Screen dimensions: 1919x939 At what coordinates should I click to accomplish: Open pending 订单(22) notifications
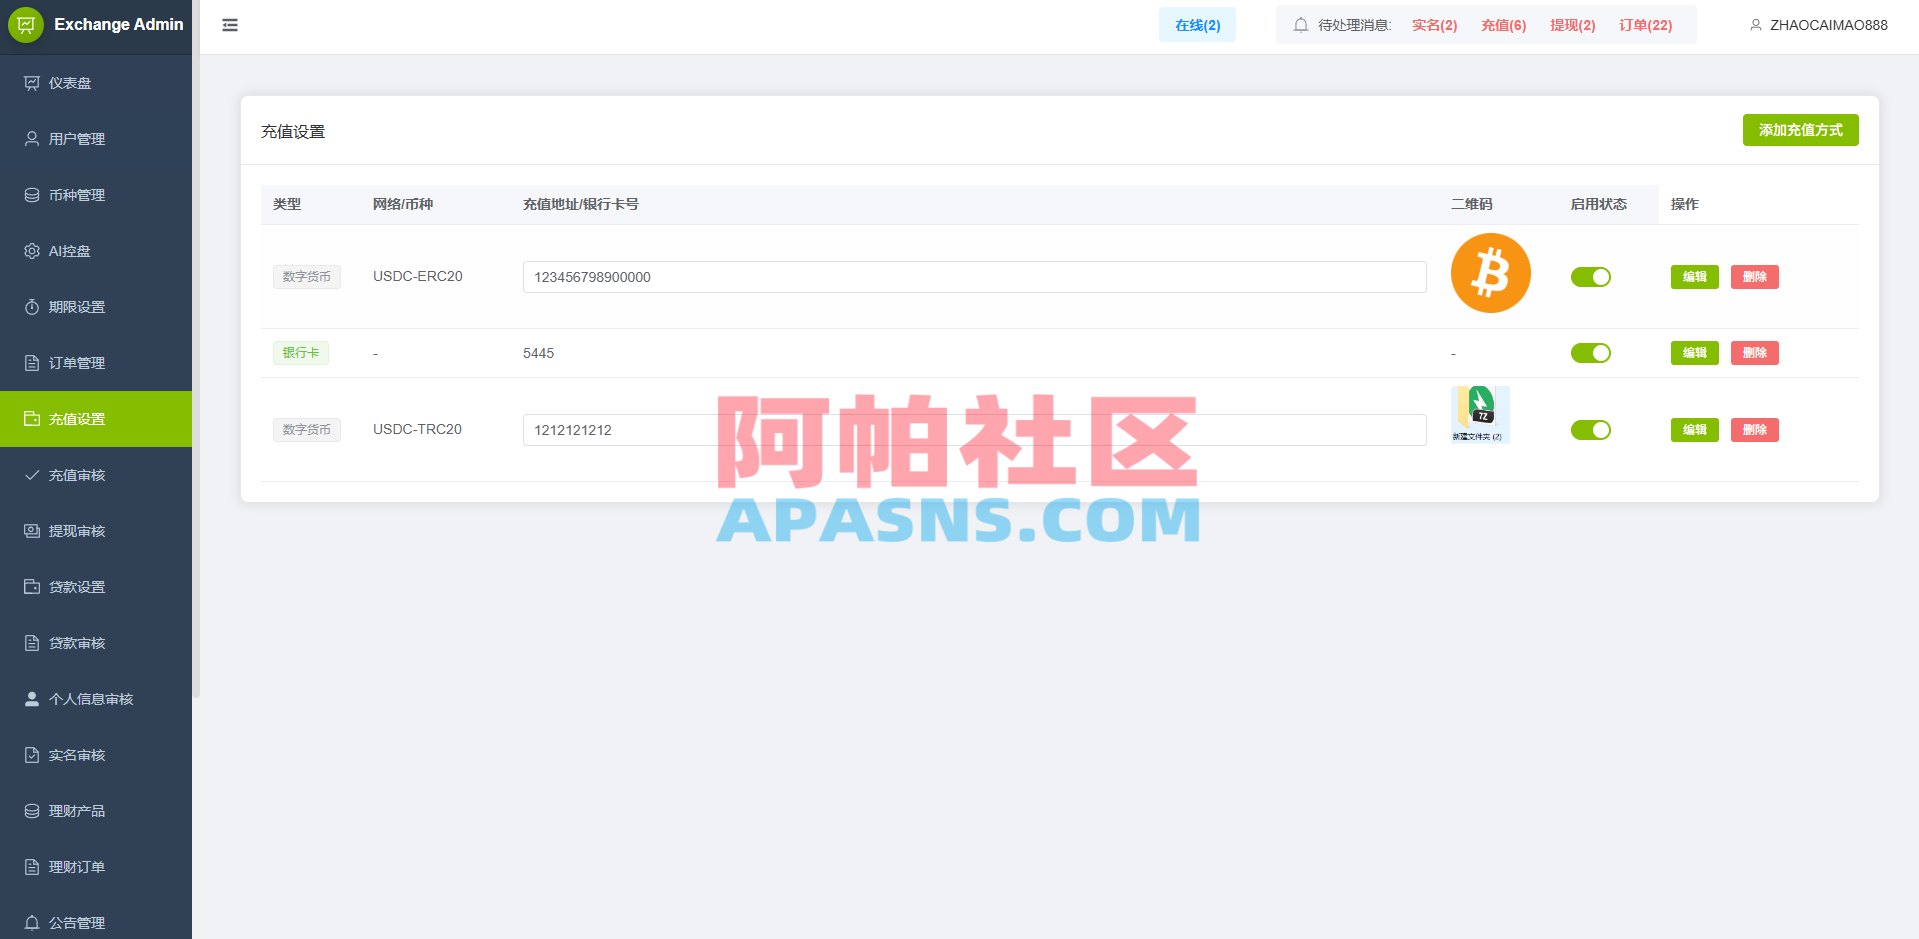(1645, 25)
